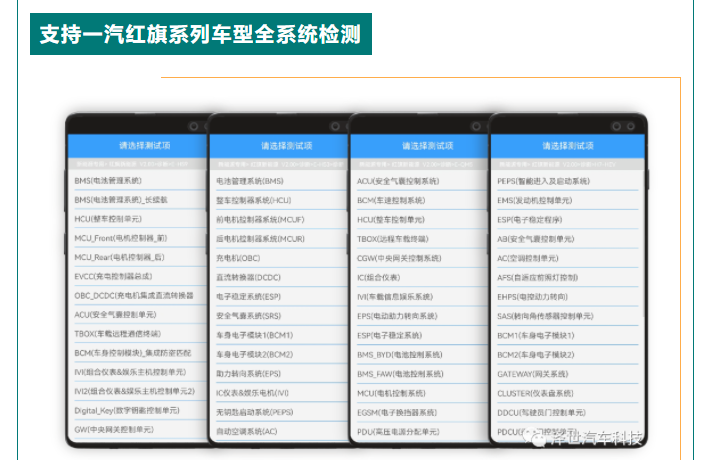Screen dimensions: 706x460
Task: Open 前电机控制器系统(MCUF) row
Action: (279, 220)
